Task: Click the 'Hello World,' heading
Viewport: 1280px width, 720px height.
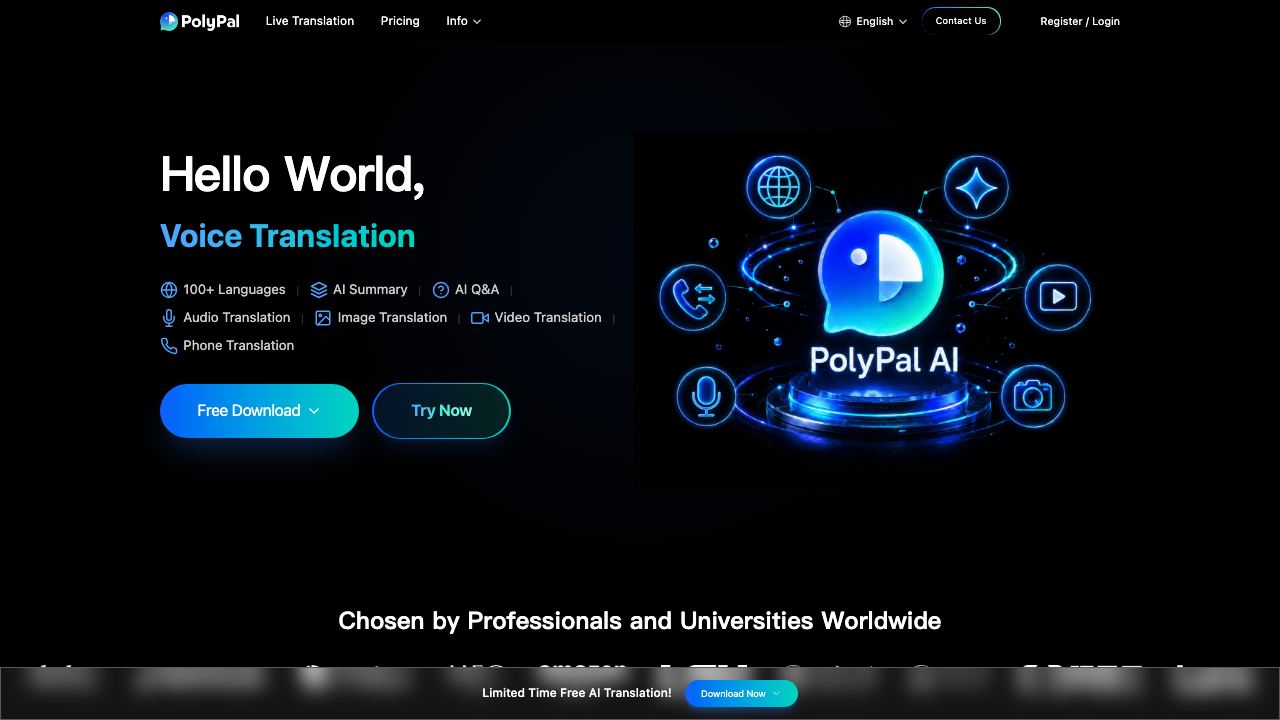Action: click(x=293, y=175)
